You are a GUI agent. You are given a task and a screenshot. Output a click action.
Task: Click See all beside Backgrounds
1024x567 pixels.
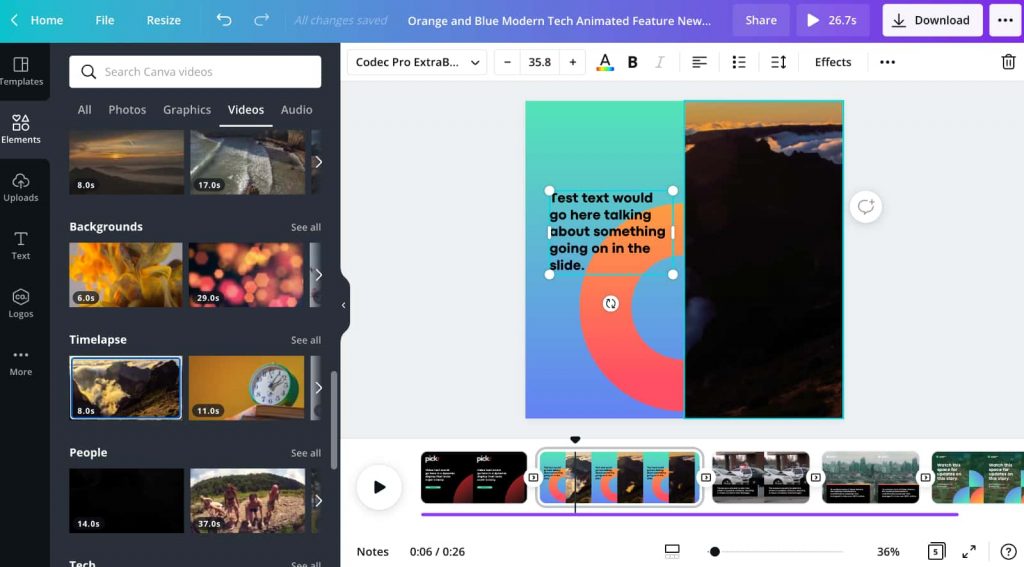click(x=306, y=227)
